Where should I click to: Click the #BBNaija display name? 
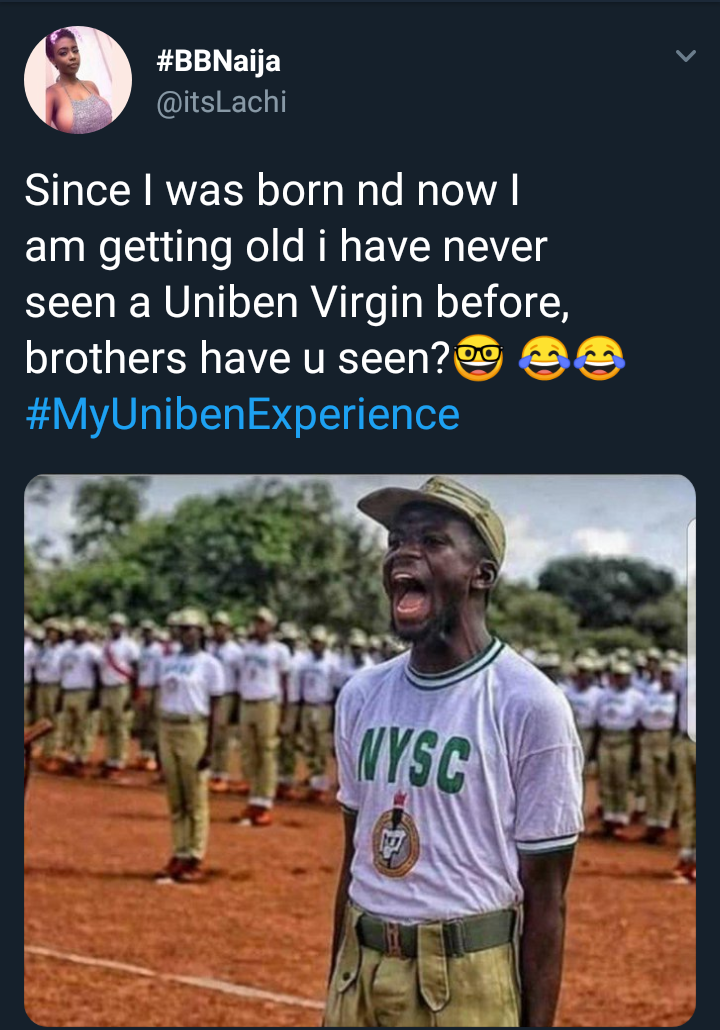(219, 62)
